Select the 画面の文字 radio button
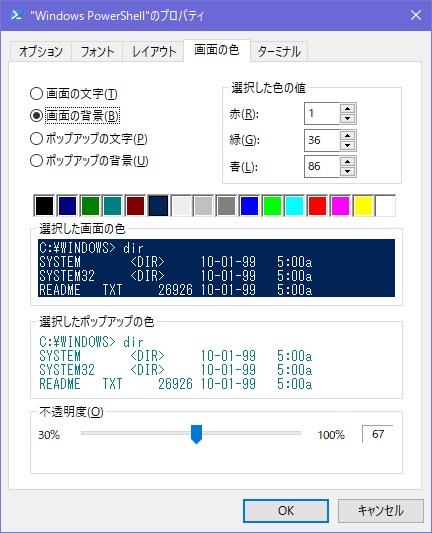 point(36,93)
